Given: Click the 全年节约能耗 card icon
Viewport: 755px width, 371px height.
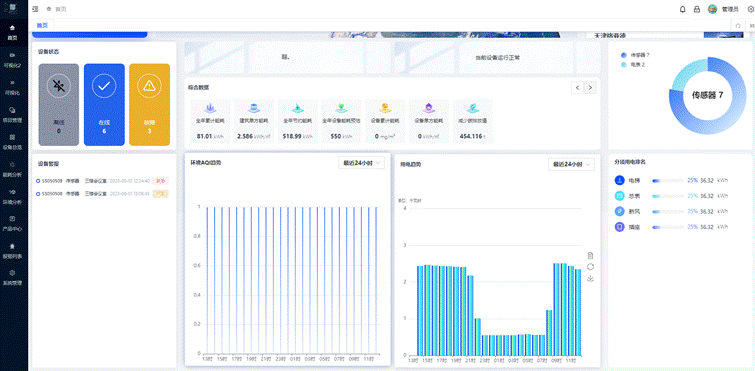Looking at the screenshot, I should point(298,108).
